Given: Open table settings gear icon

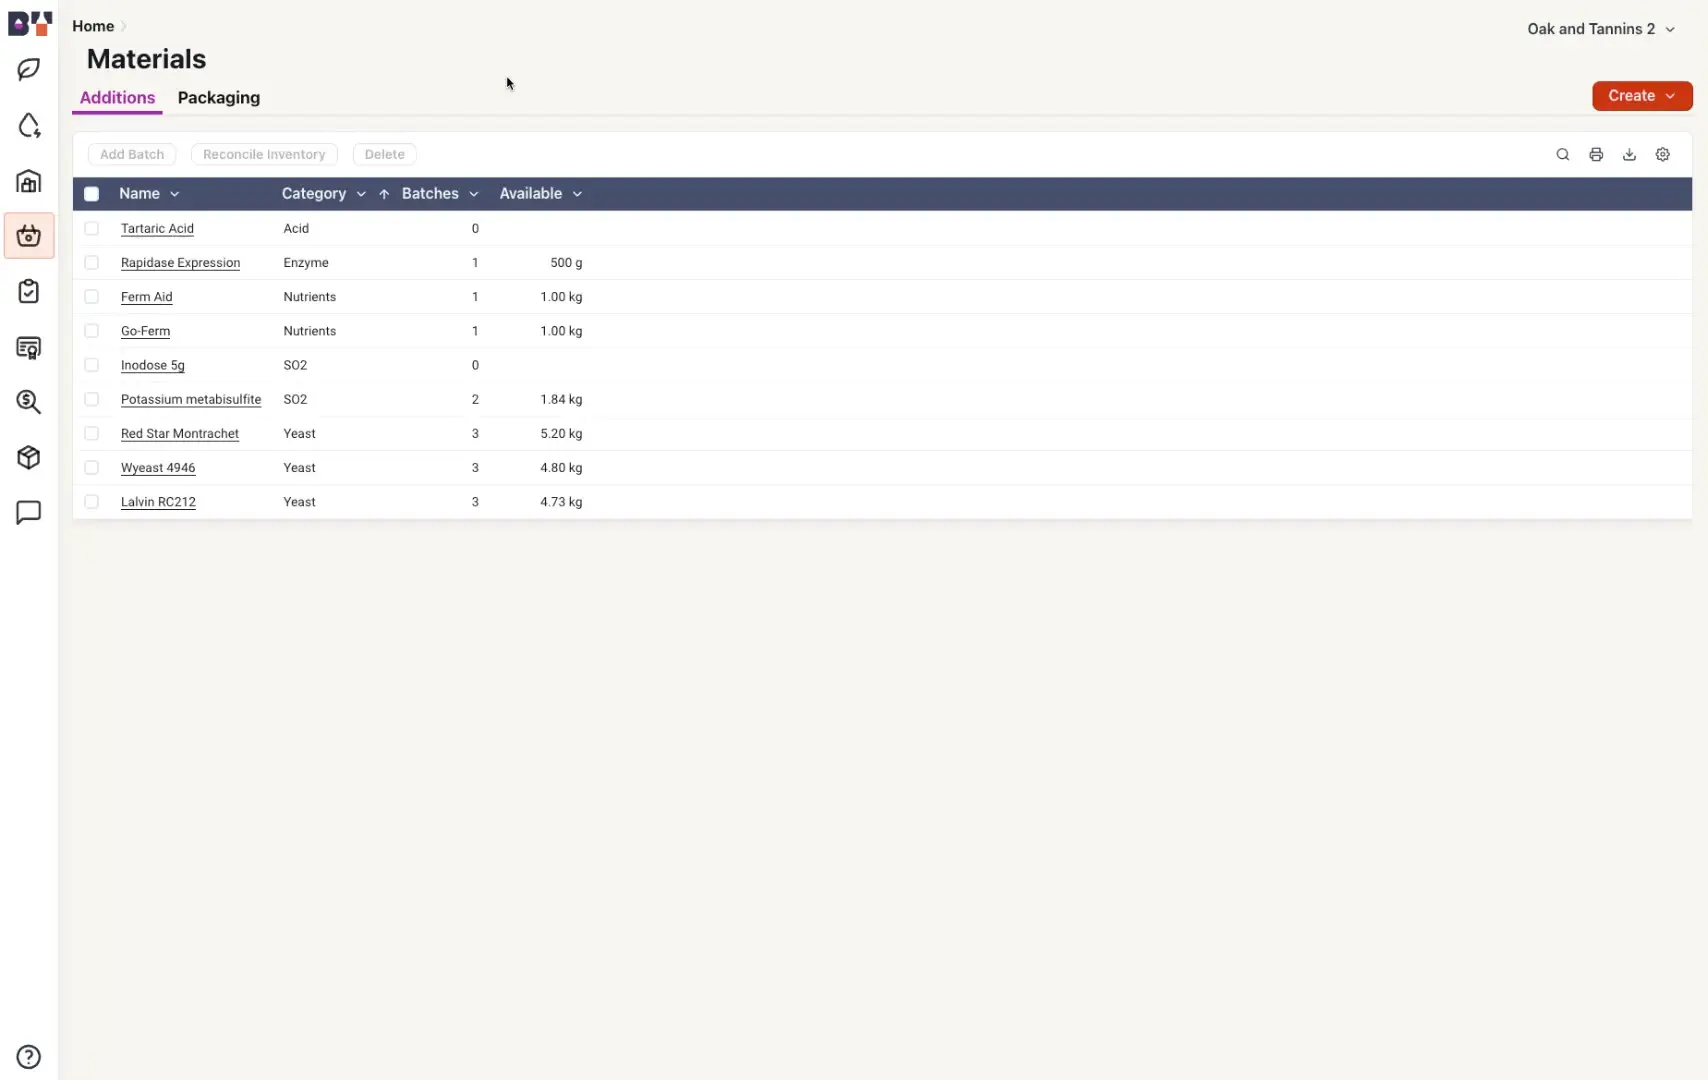Looking at the screenshot, I should [1663, 154].
